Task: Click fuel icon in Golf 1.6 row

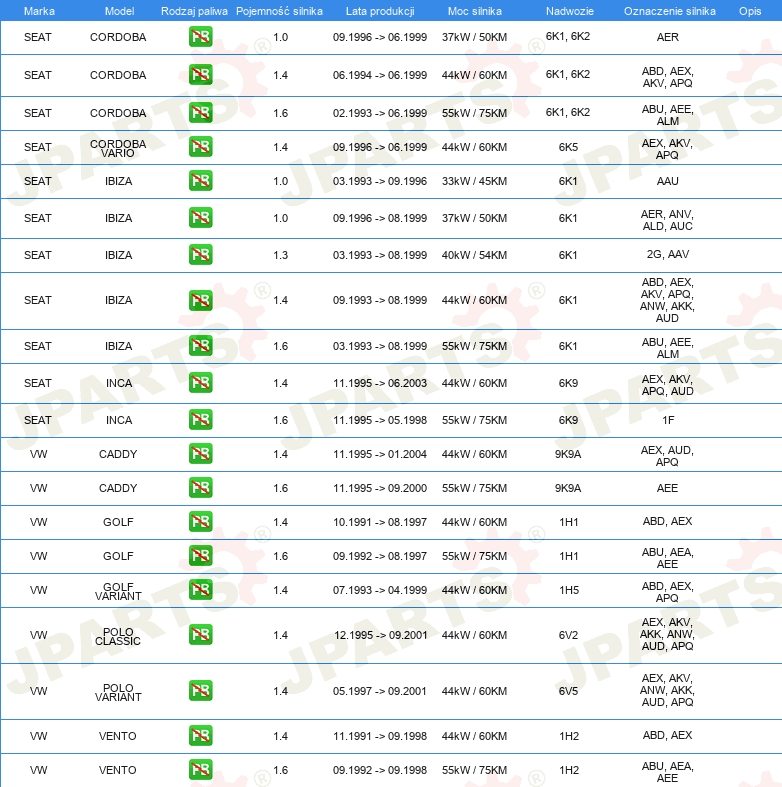Action: (x=201, y=556)
